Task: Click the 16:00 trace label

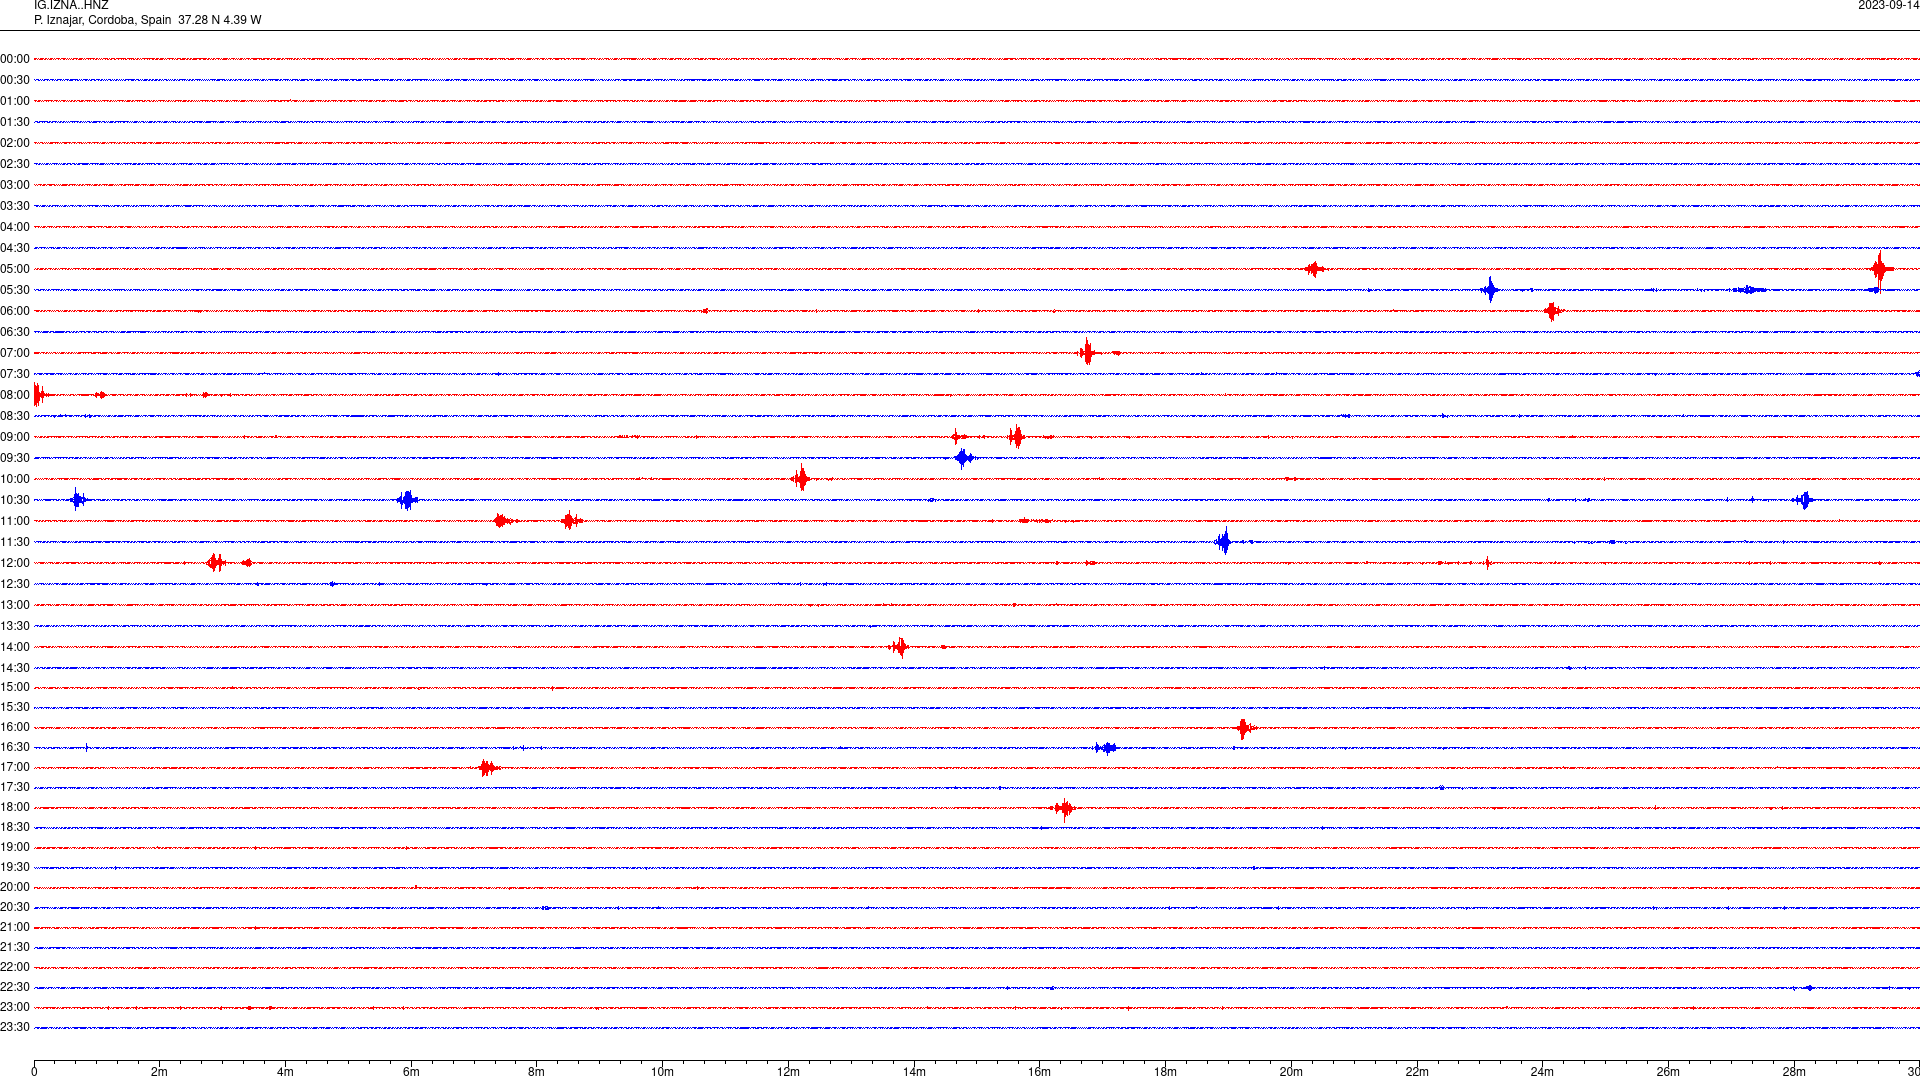Action: tap(15, 727)
